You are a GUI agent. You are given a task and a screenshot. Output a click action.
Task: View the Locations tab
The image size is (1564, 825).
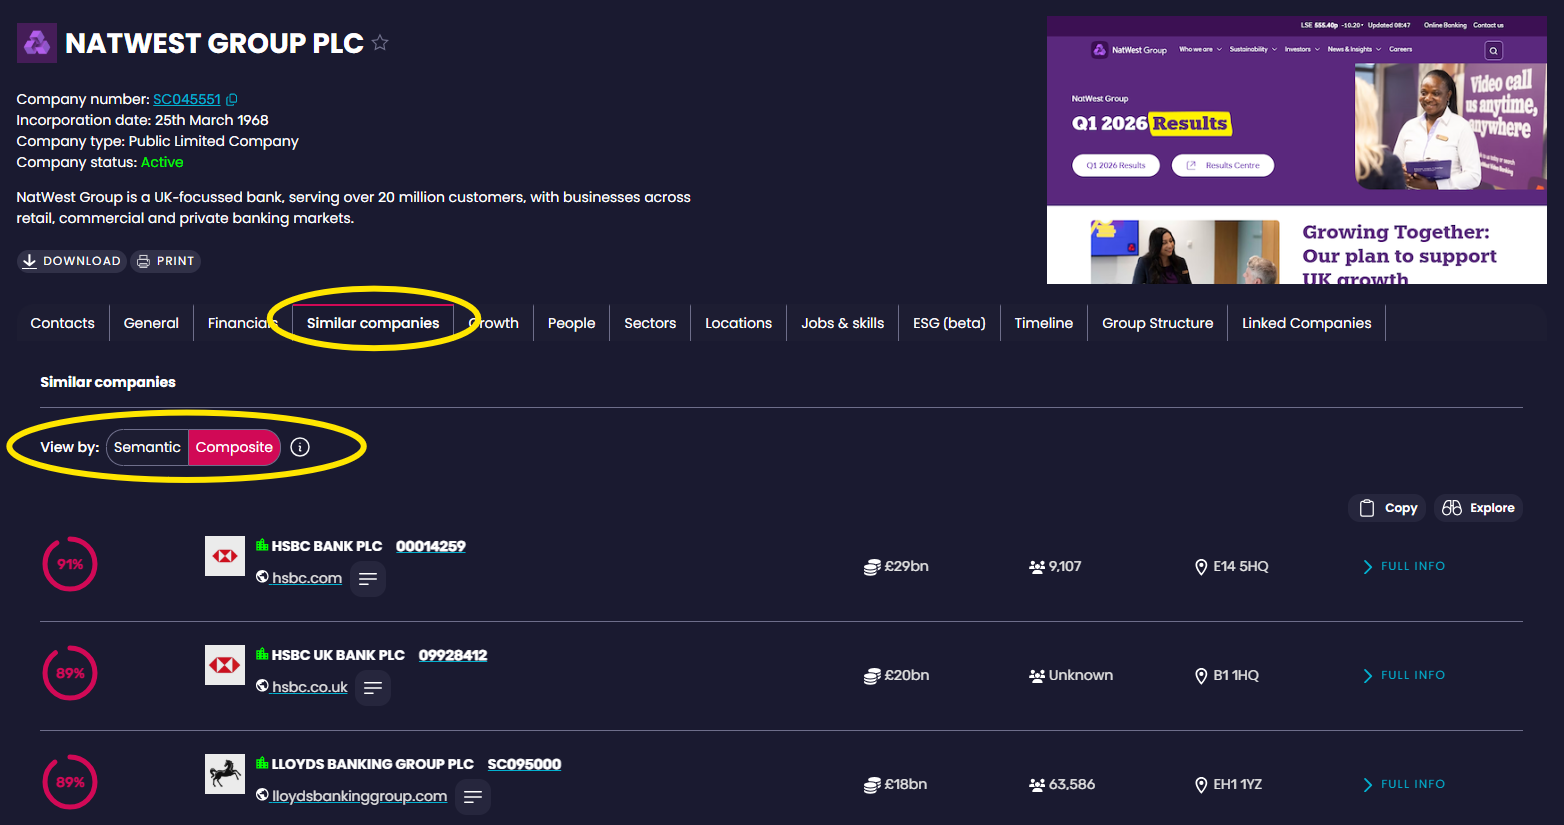coord(738,323)
